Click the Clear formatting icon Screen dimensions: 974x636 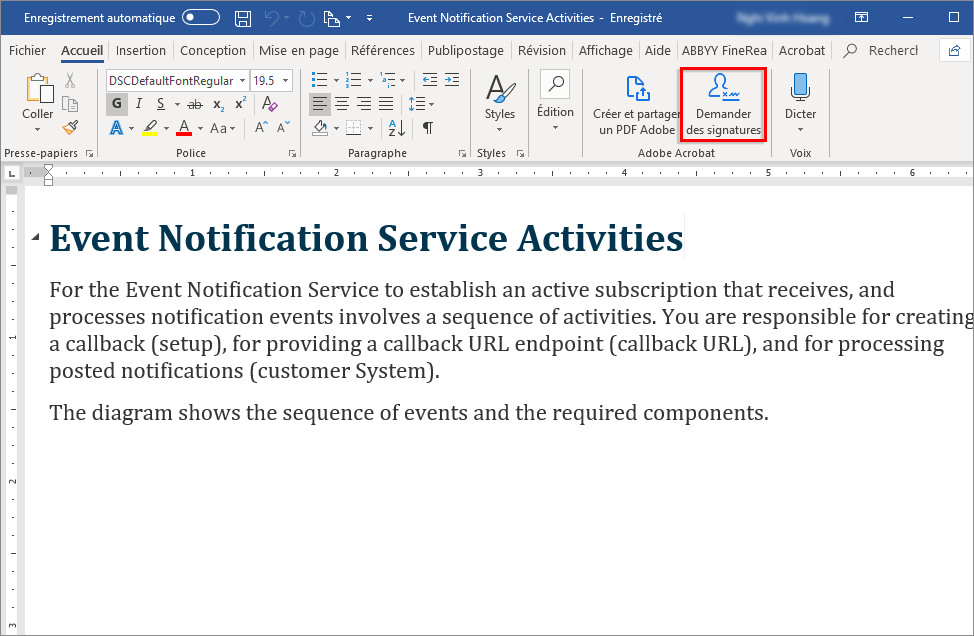click(270, 104)
